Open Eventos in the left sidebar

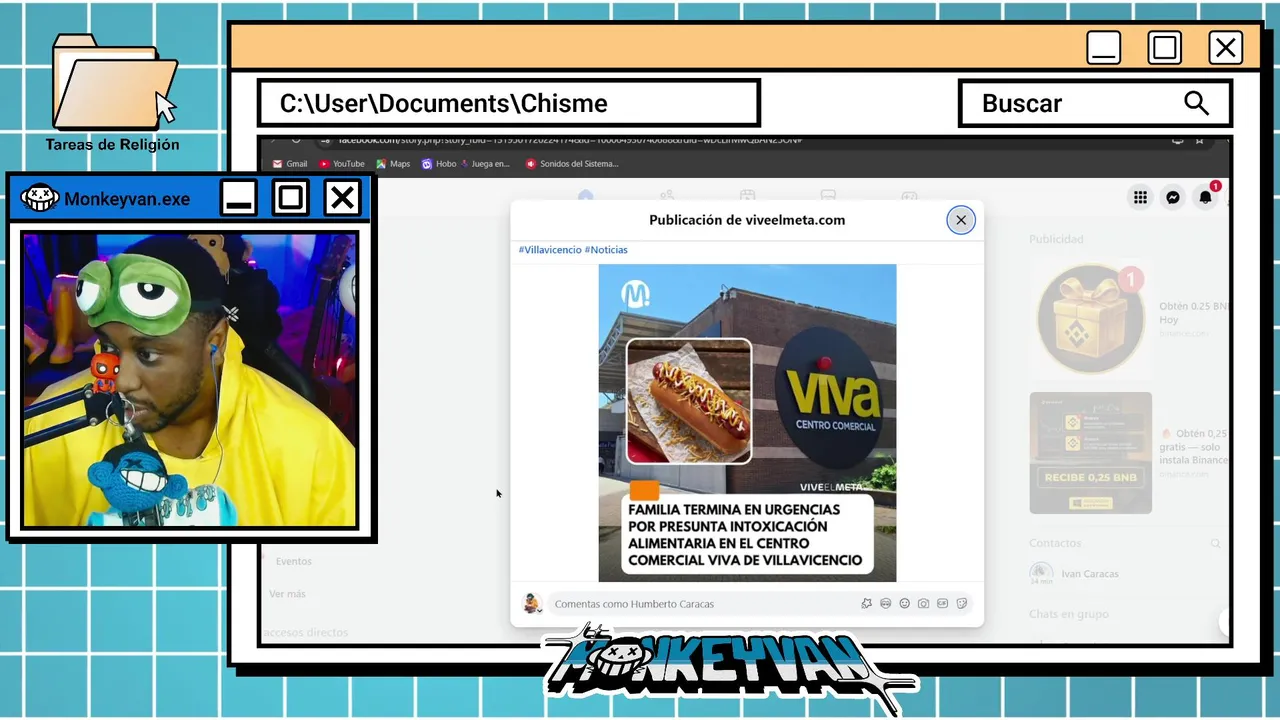tap(294, 562)
